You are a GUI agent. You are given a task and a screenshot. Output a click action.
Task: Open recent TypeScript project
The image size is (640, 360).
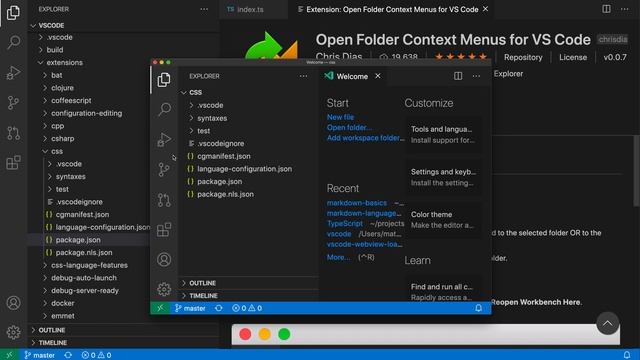tap(344, 224)
